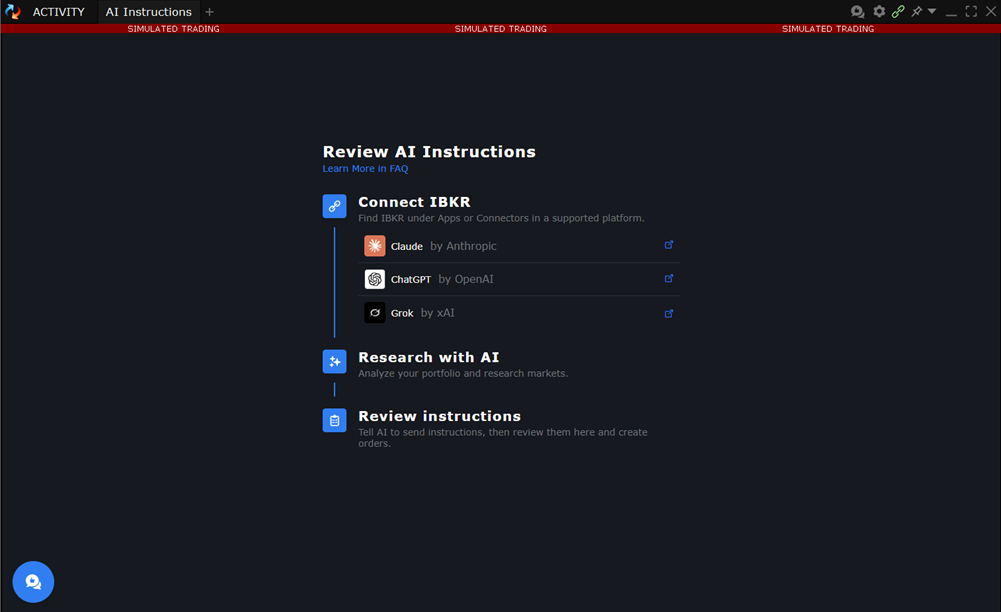Click the Review AI Instructions title
The width and height of the screenshot is (1001, 612).
[429, 152]
